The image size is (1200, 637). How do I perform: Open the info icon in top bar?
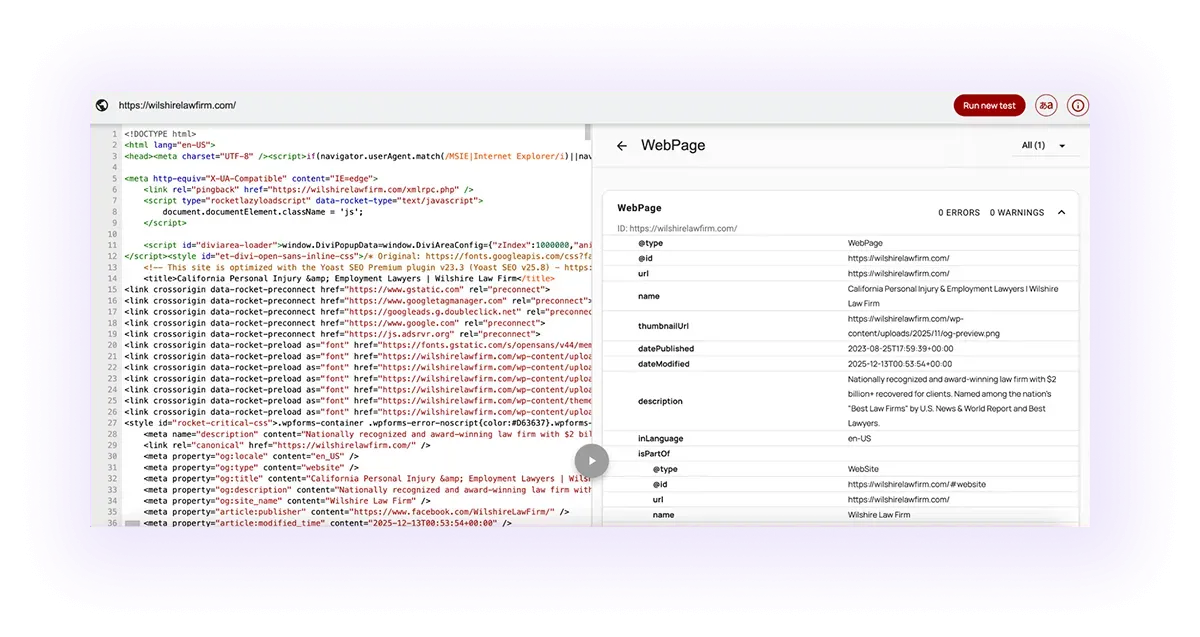(x=1078, y=105)
